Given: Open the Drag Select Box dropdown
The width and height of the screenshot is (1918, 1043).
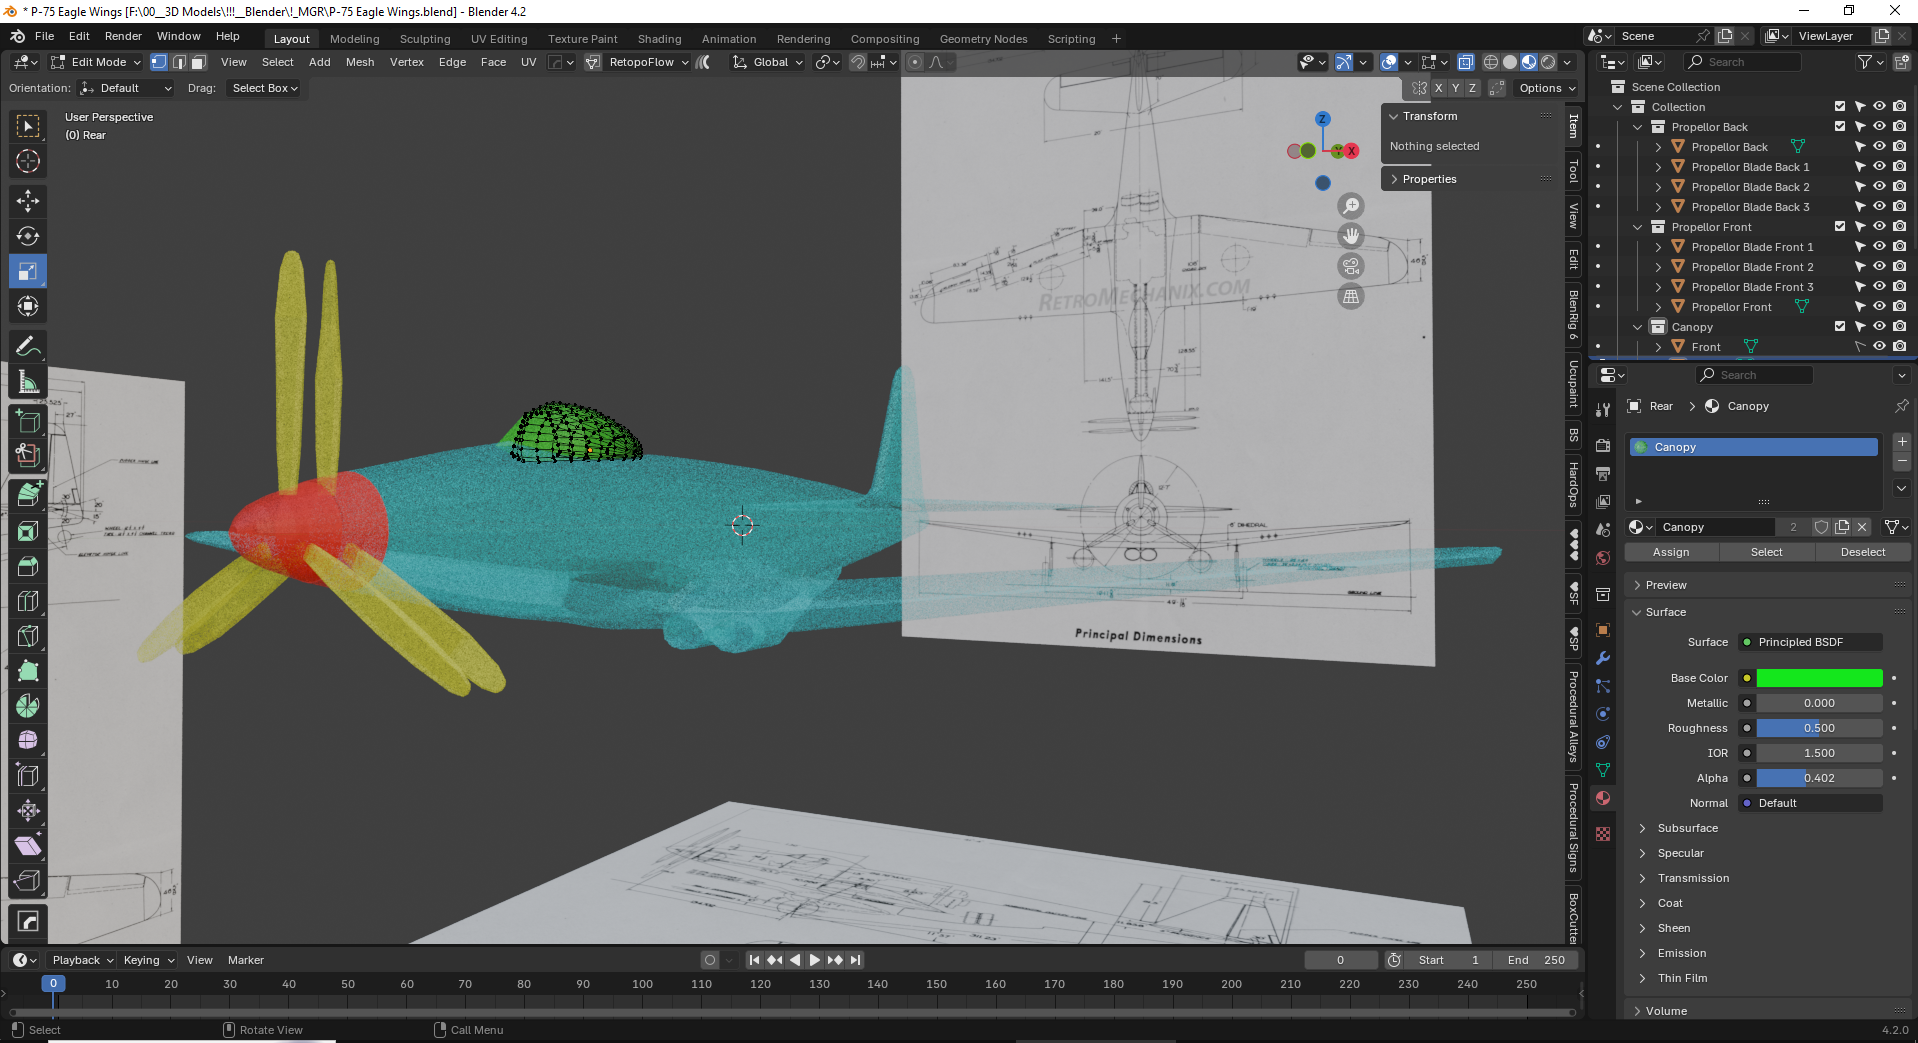Looking at the screenshot, I should 265,88.
